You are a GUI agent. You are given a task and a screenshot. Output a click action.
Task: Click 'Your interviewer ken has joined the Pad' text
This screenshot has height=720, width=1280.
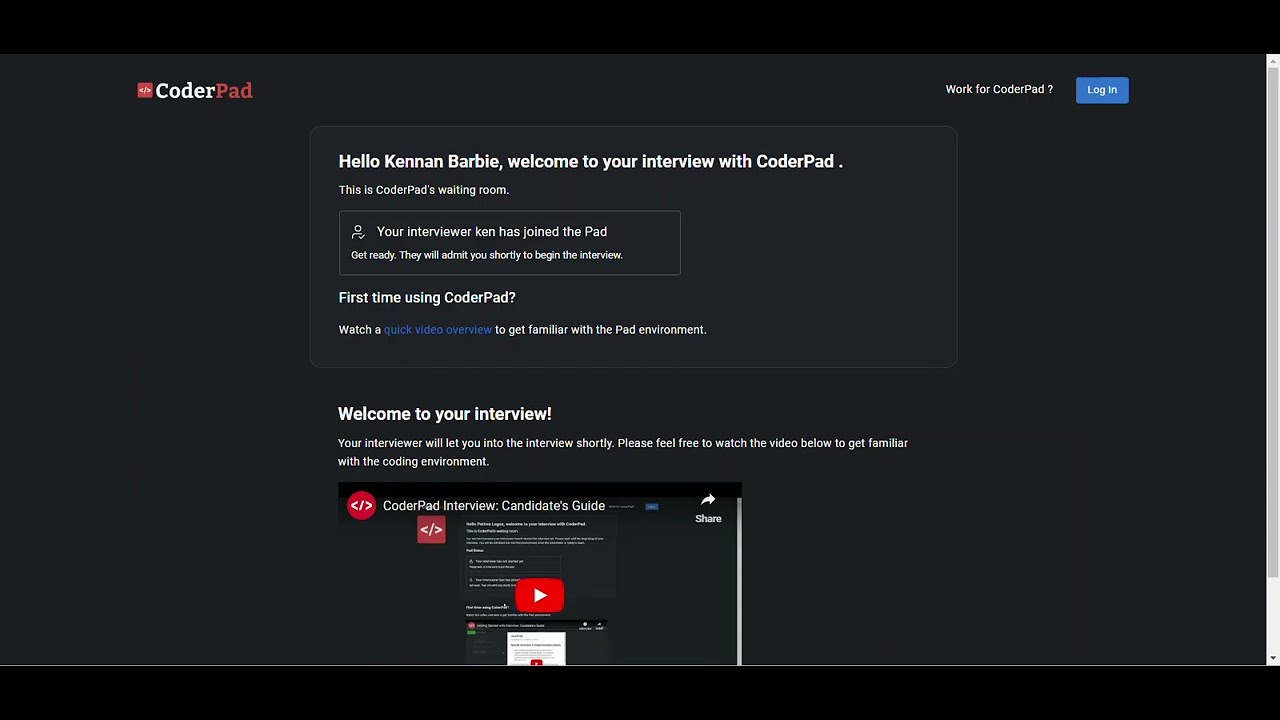pos(492,231)
